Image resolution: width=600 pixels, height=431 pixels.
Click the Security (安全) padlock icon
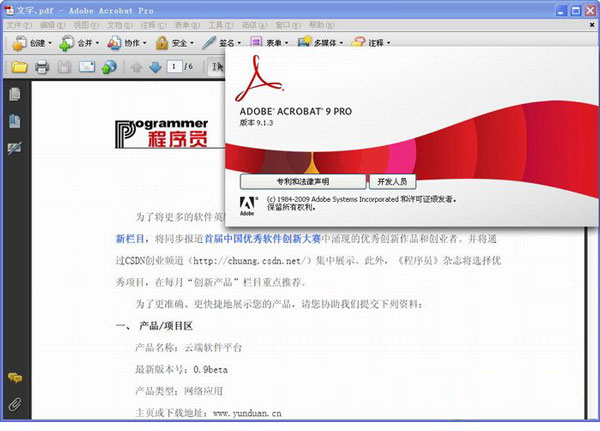[x=162, y=43]
